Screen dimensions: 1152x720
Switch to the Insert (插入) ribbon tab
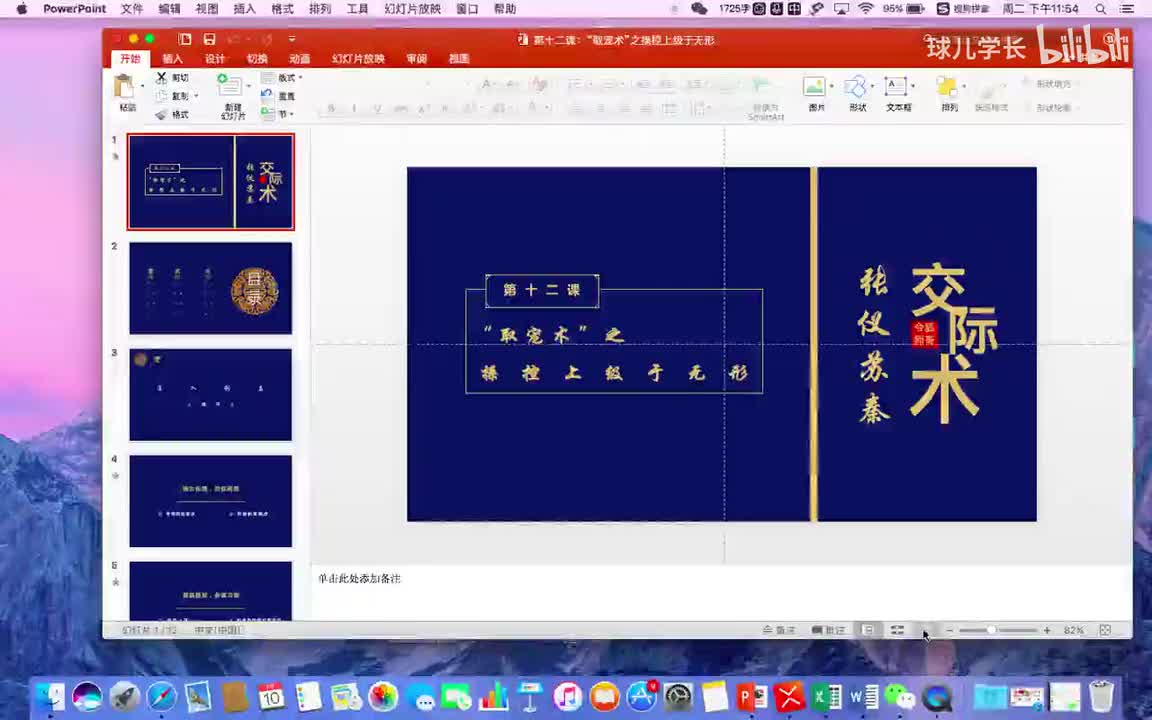click(173, 59)
